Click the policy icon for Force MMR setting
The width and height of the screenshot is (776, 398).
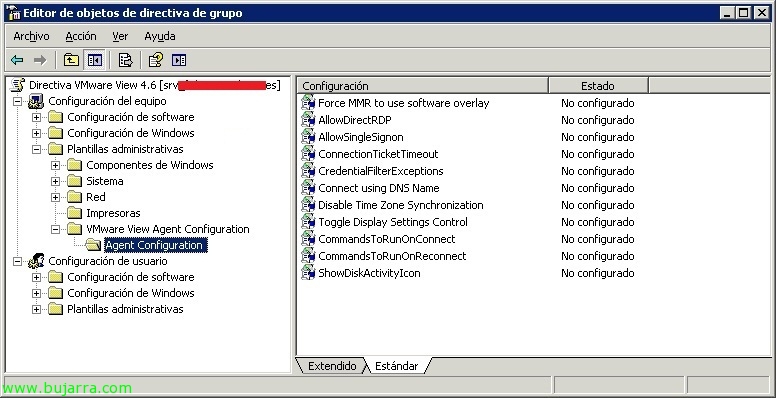click(308, 103)
